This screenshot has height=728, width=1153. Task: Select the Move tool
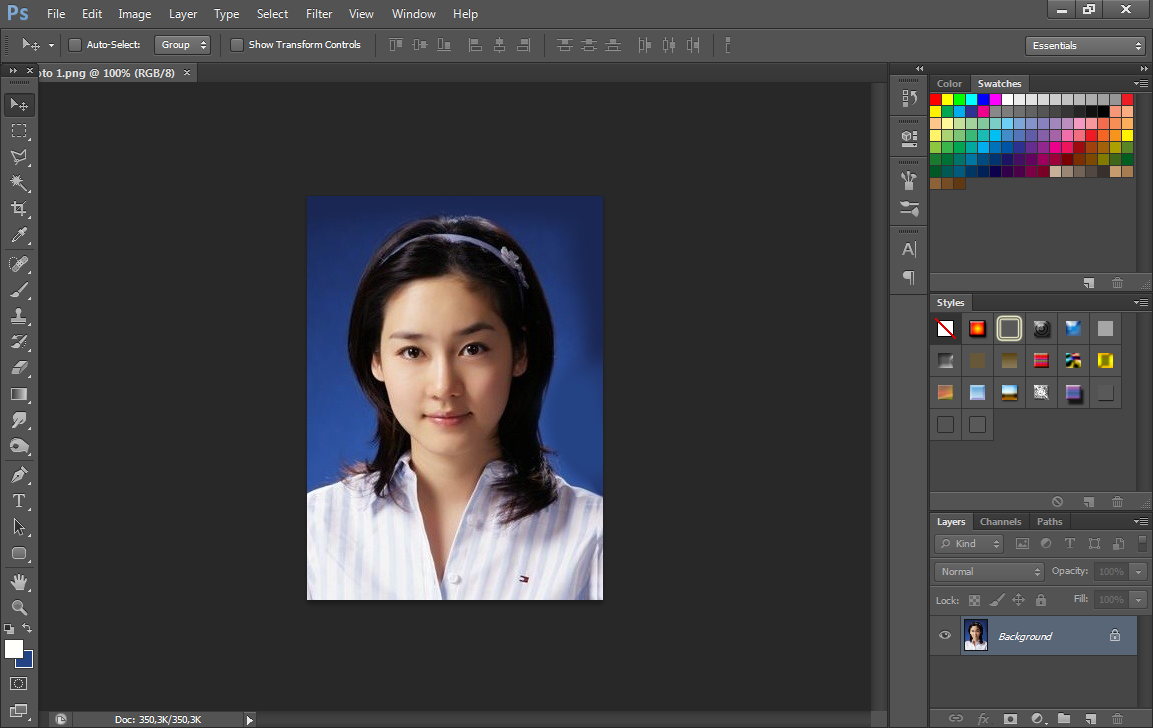[x=19, y=104]
